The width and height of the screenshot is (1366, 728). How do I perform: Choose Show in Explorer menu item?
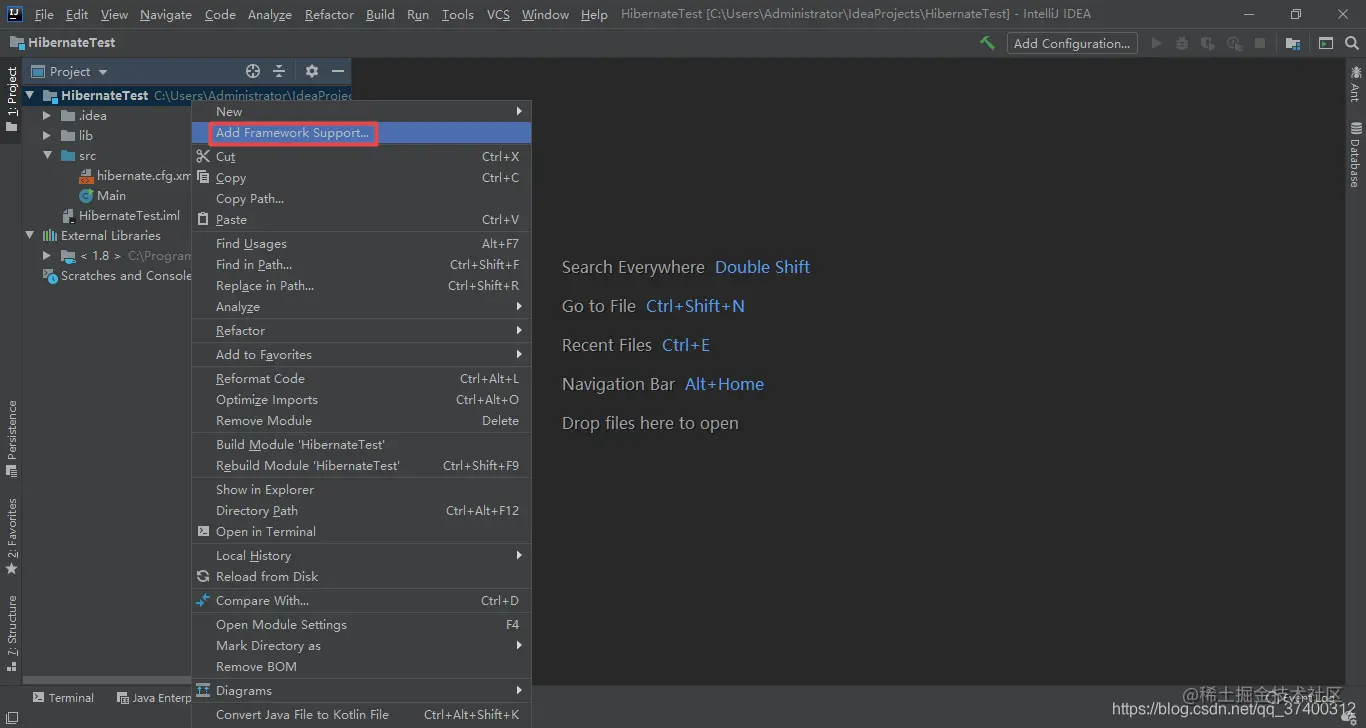pos(361,489)
